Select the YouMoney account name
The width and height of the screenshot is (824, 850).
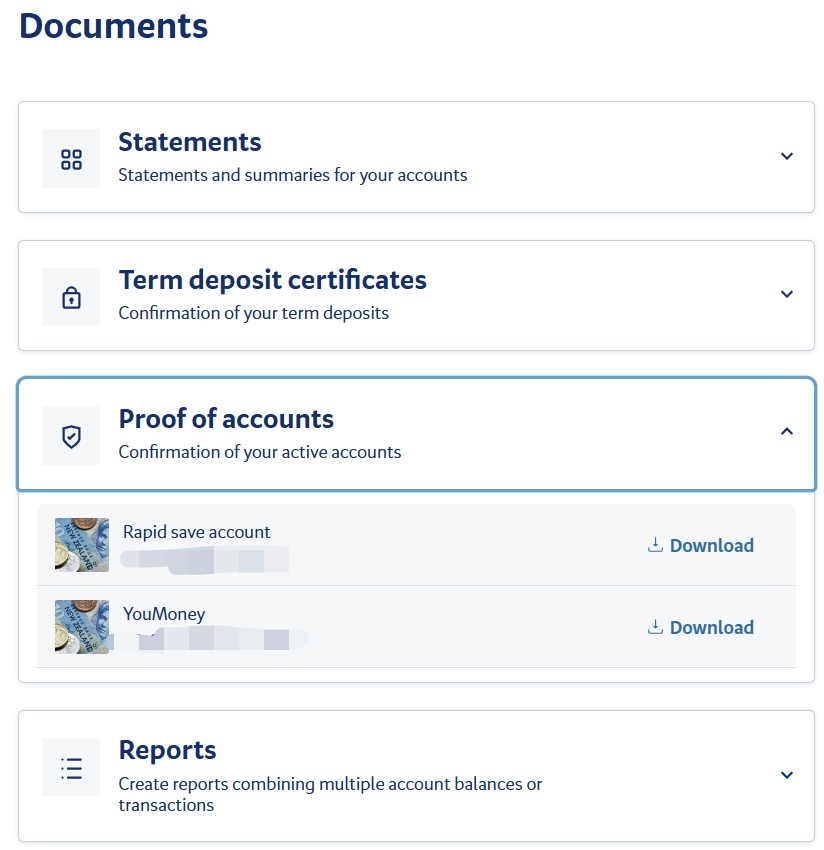[x=164, y=614]
